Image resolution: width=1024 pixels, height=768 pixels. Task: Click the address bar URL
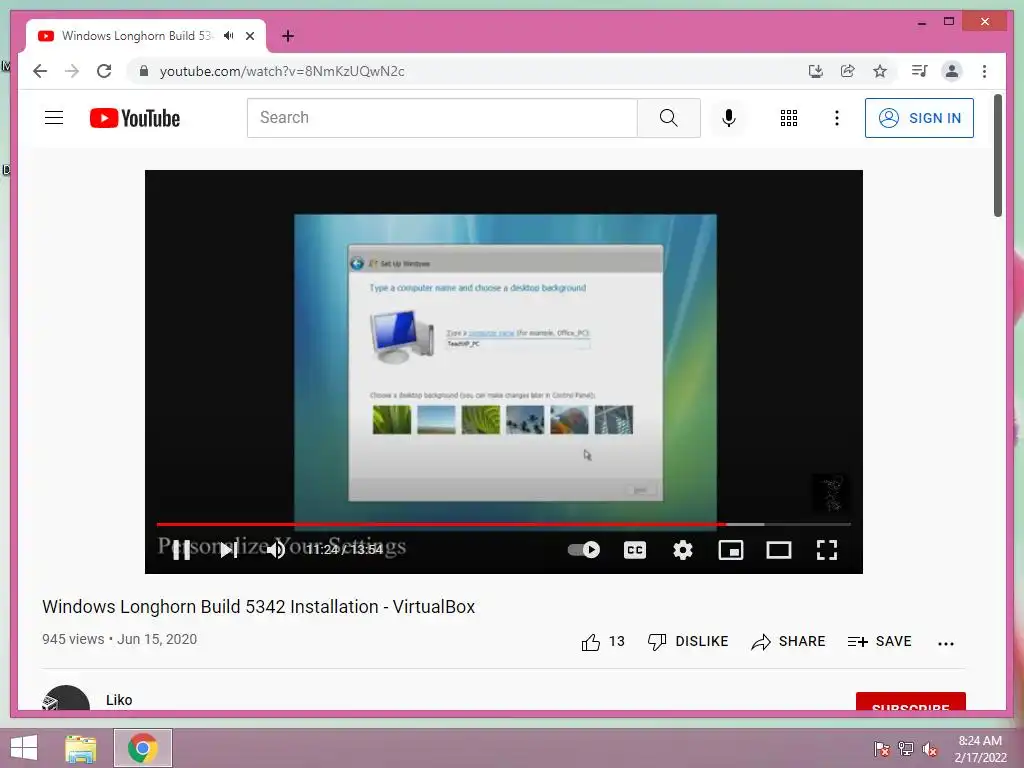point(282,71)
